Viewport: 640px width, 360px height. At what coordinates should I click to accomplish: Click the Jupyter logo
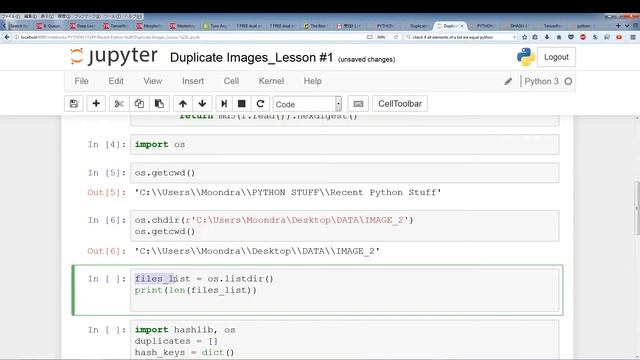click(x=113, y=56)
